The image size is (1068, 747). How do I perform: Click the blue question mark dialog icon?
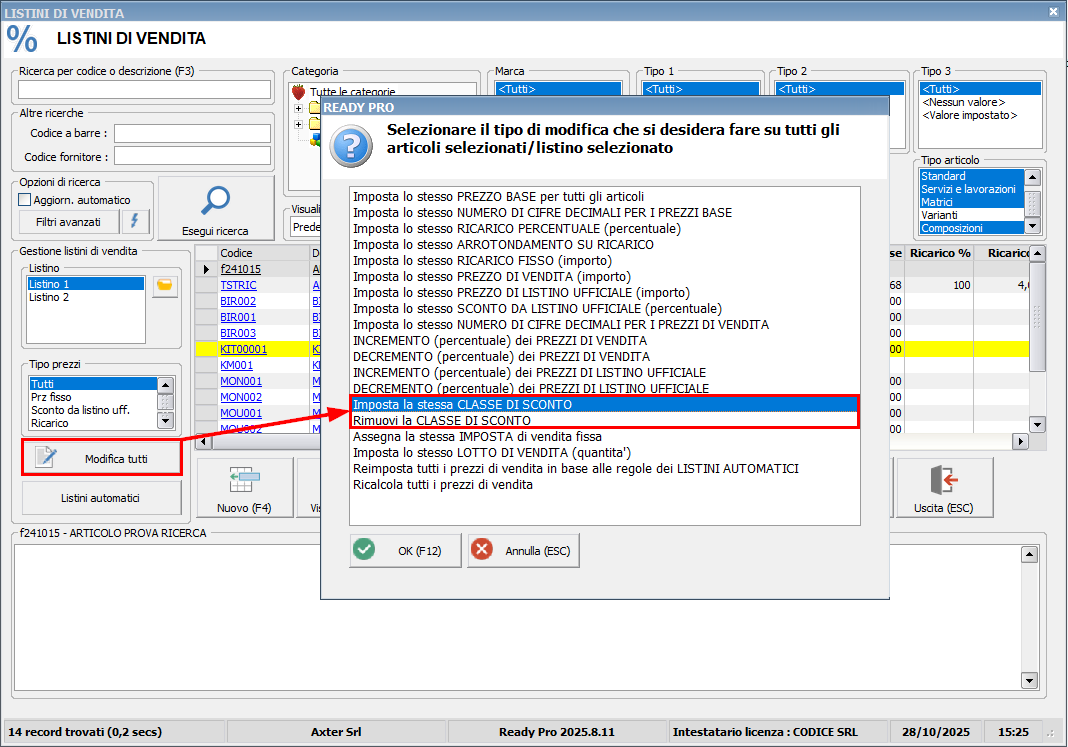(351, 146)
